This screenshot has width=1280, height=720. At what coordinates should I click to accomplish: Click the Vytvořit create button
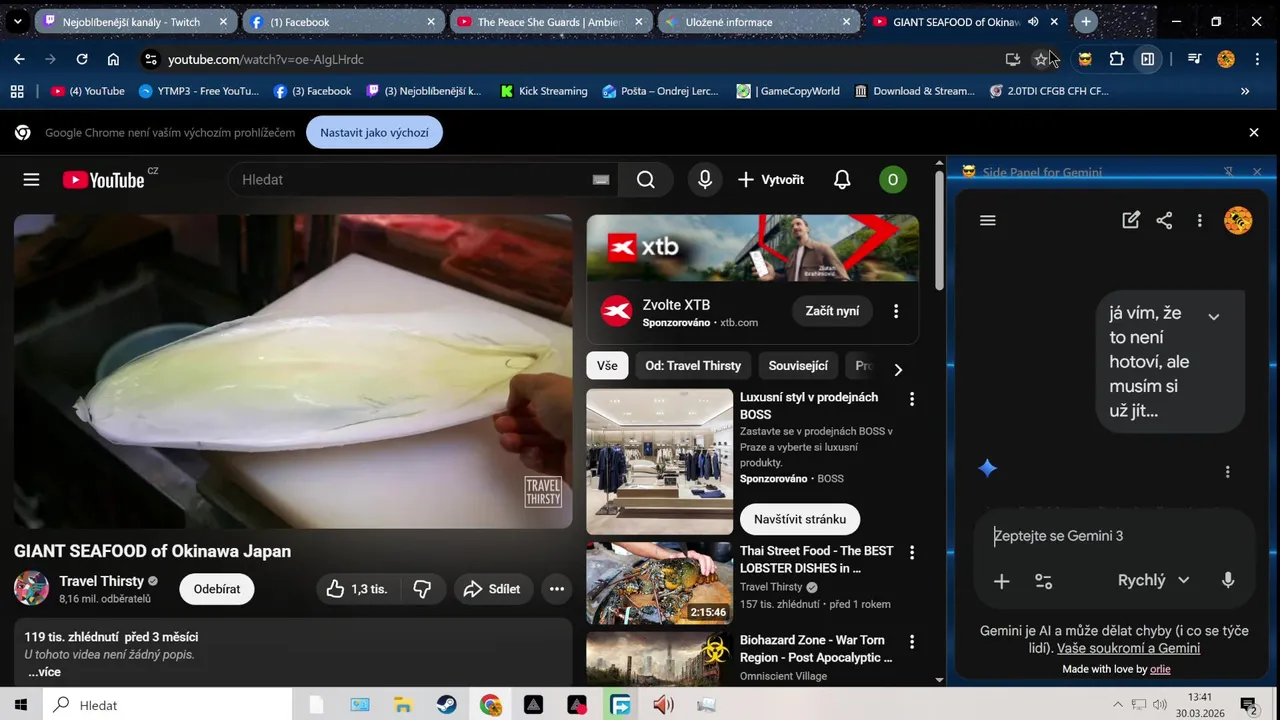[x=771, y=180]
